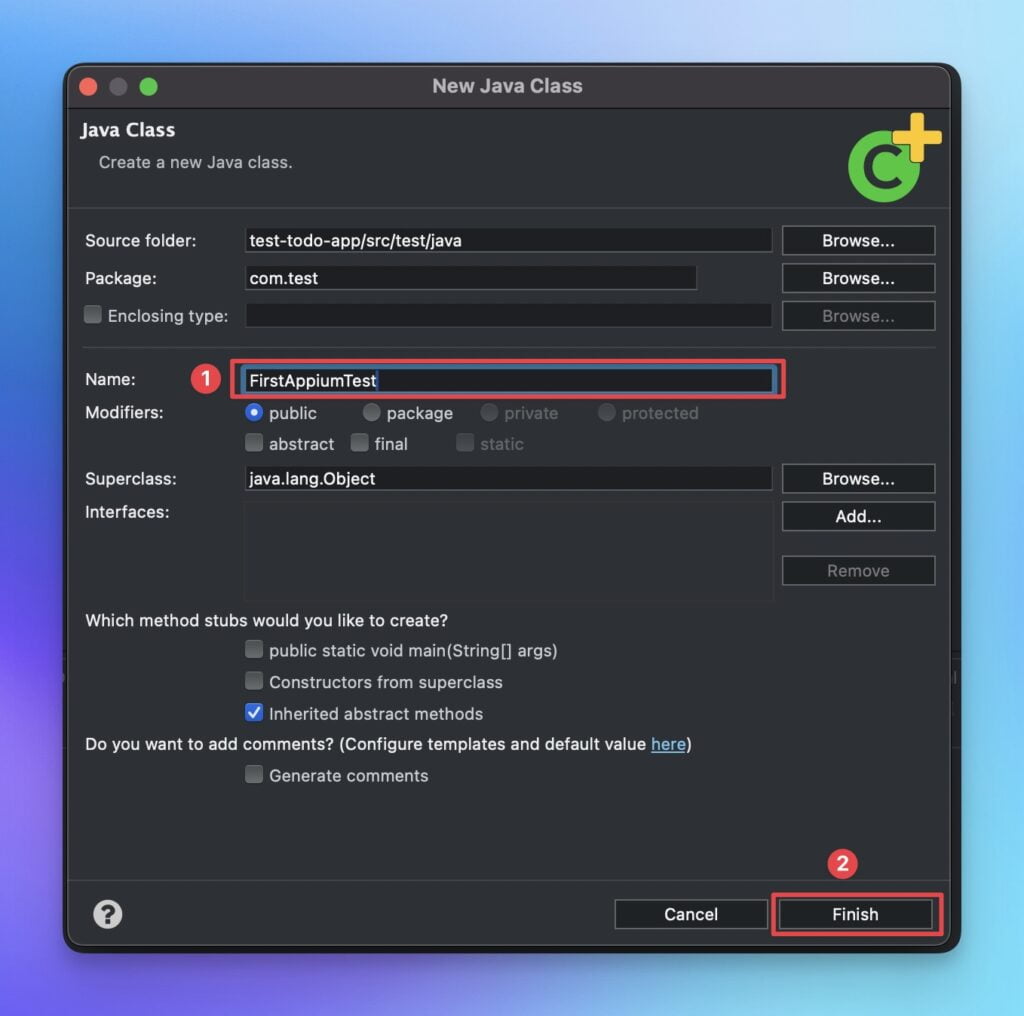
Task: Click into the Source folder field
Action: tap(508, 240)
